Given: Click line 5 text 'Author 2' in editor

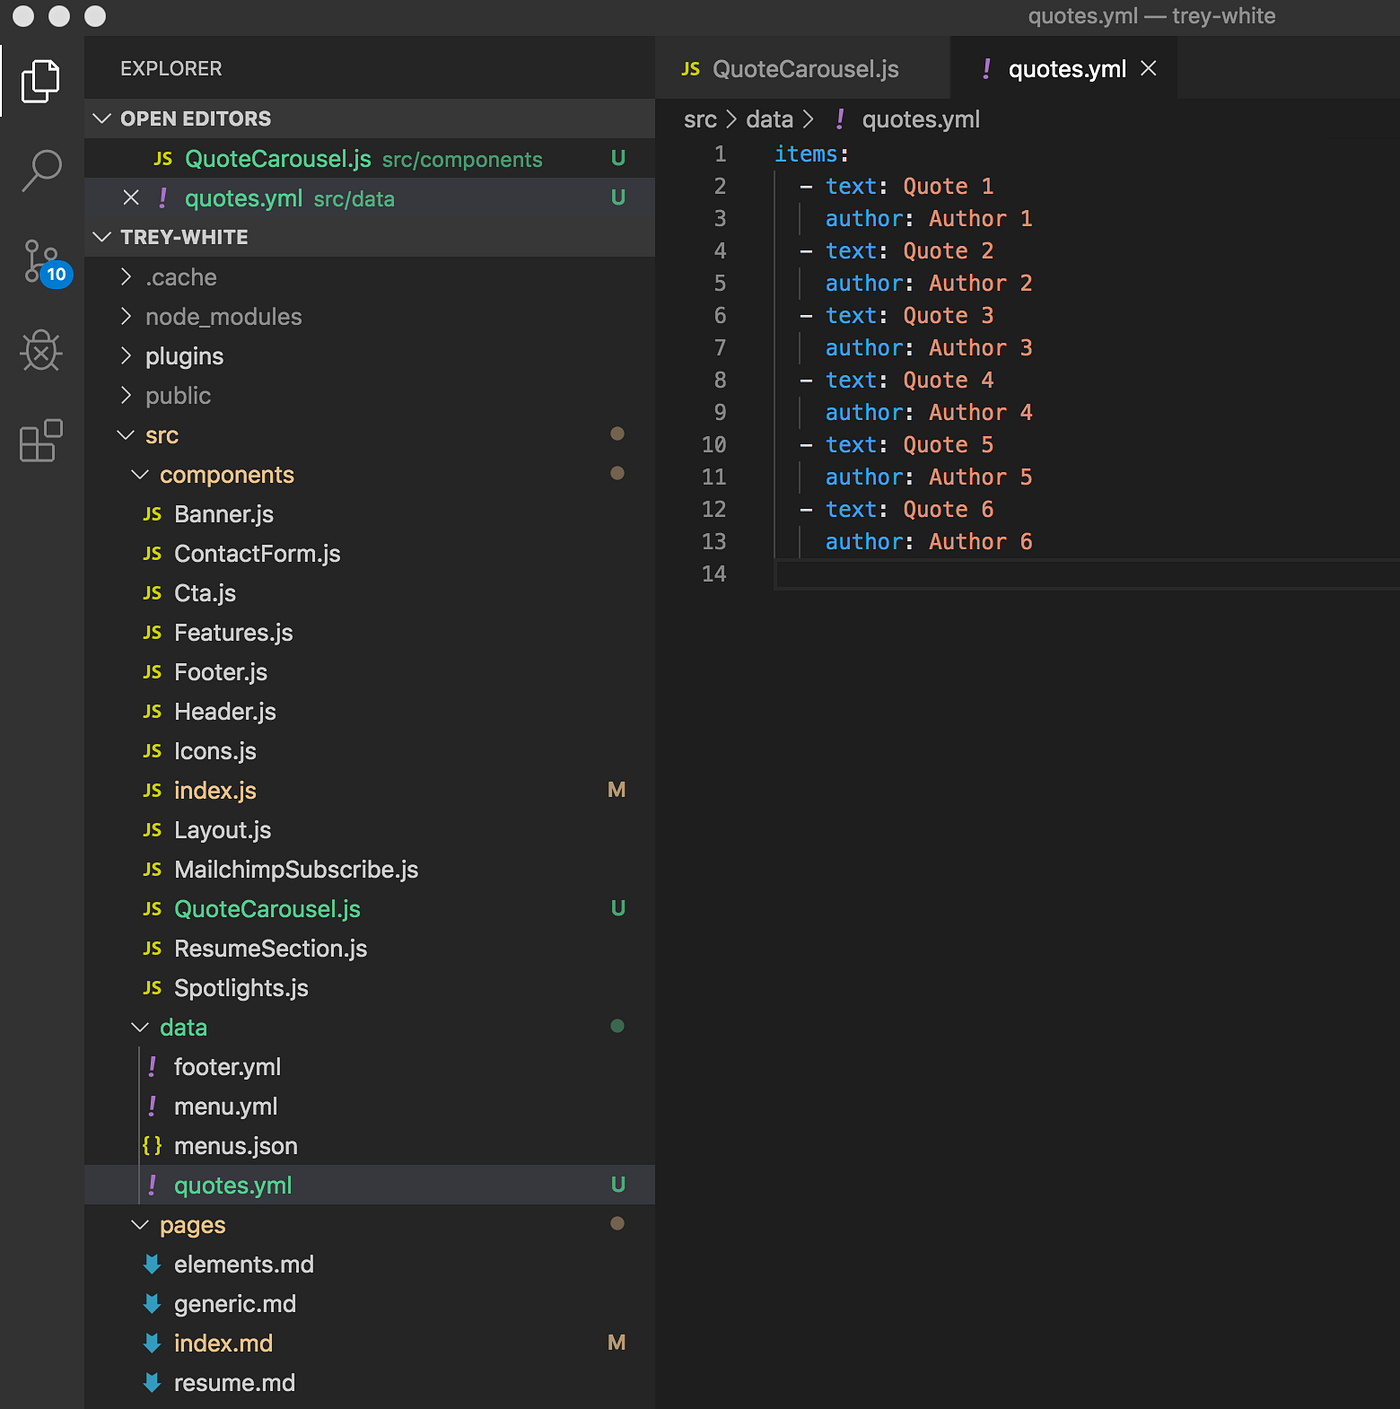Looking at the screenshot, I should click(x=979, y=283).
